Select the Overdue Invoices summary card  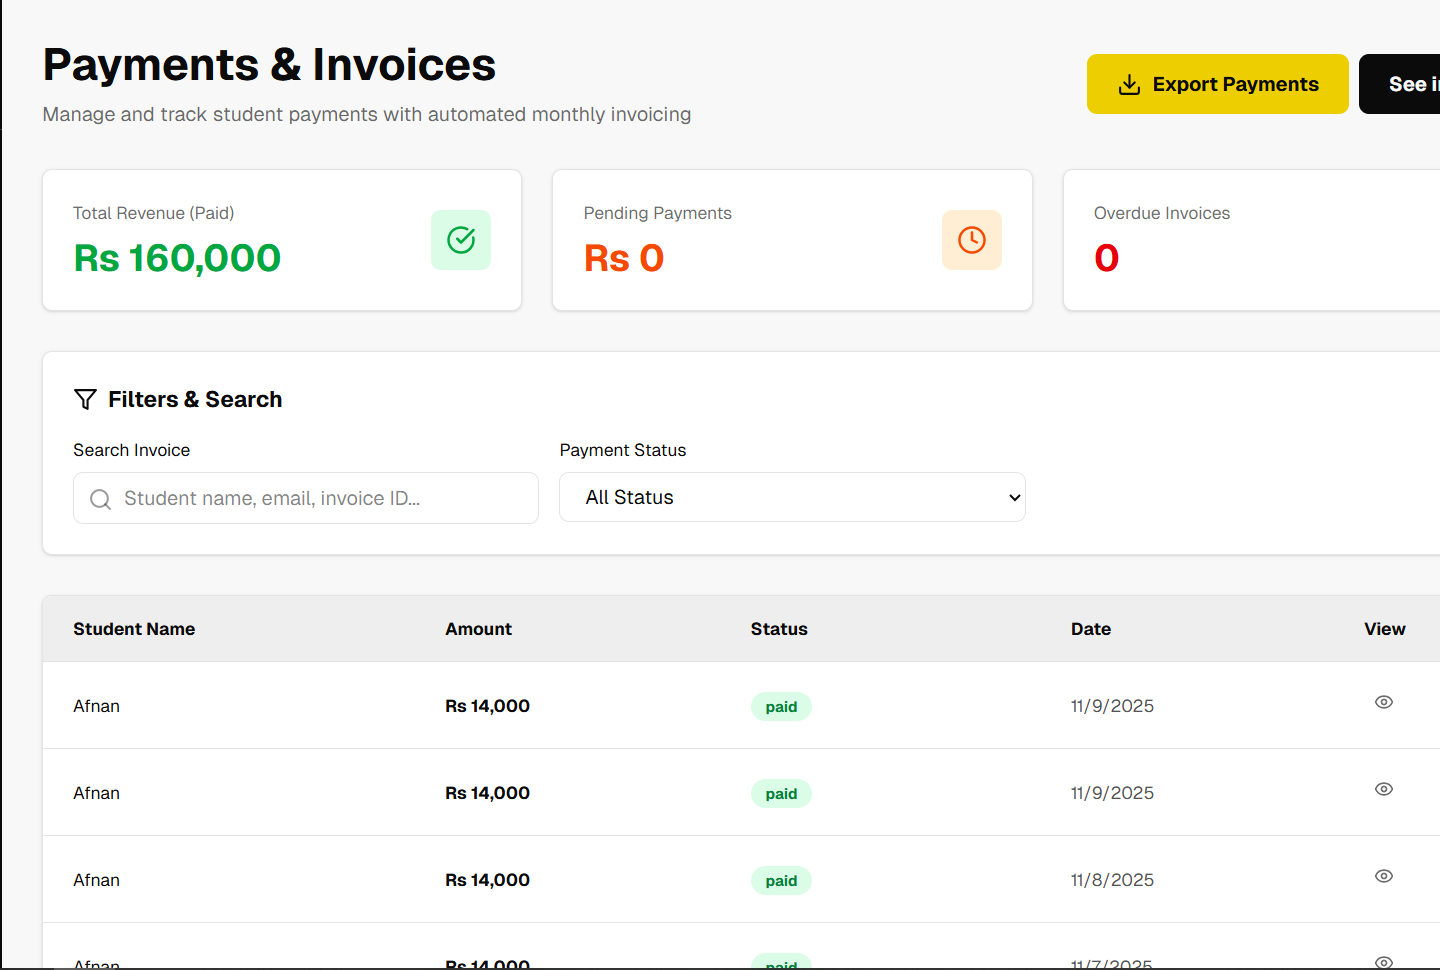click(1250, 240)
